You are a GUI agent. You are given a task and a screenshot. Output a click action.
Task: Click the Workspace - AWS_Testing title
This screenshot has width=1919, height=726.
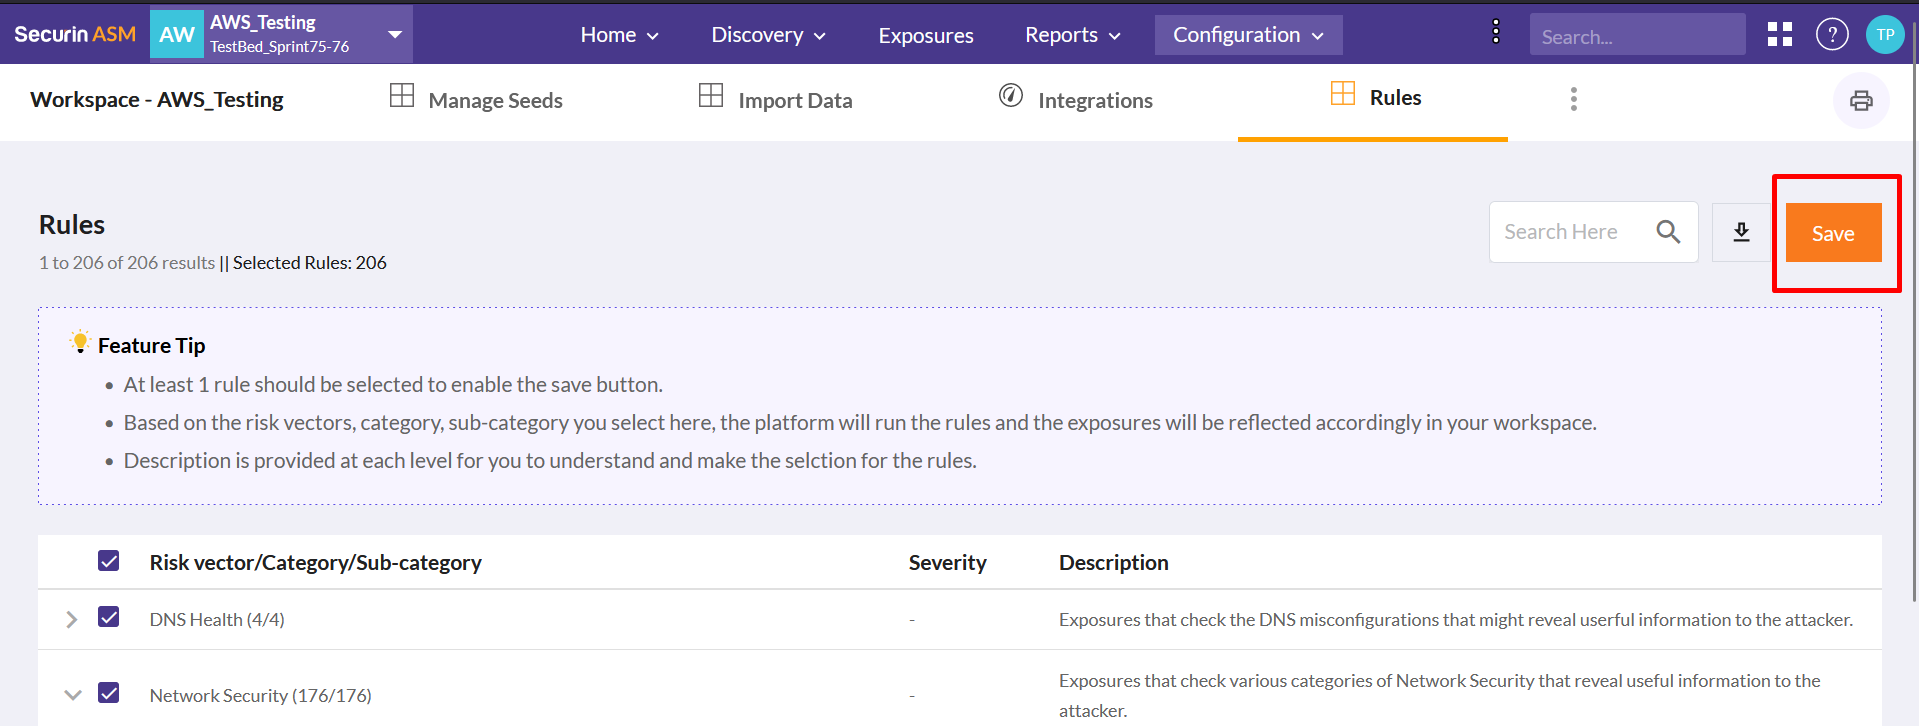pyautogui.click(x=157, y=100)
